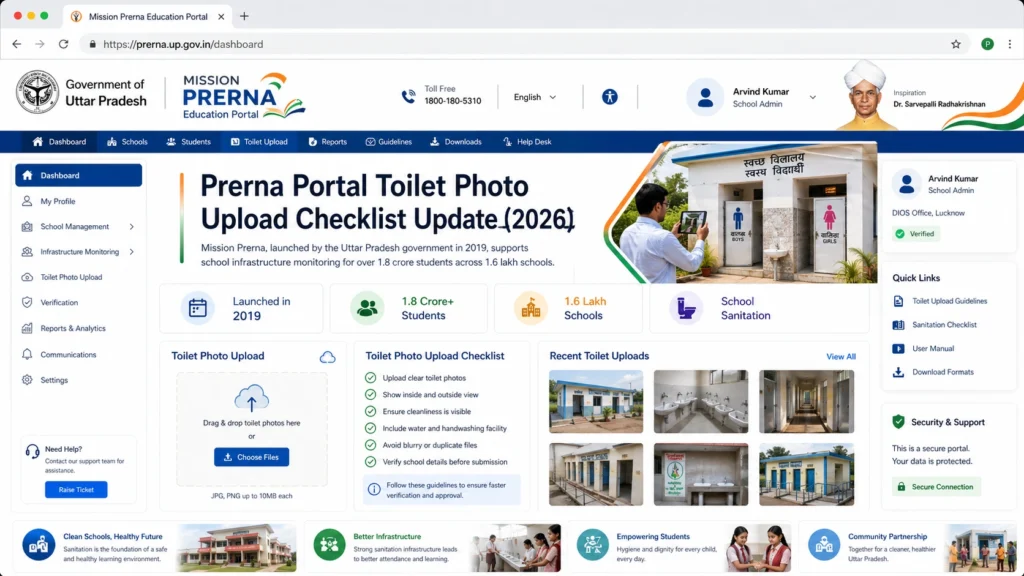Click the calendar icon on Launched in 2019

pyautogui.click(x=198, y=308)
